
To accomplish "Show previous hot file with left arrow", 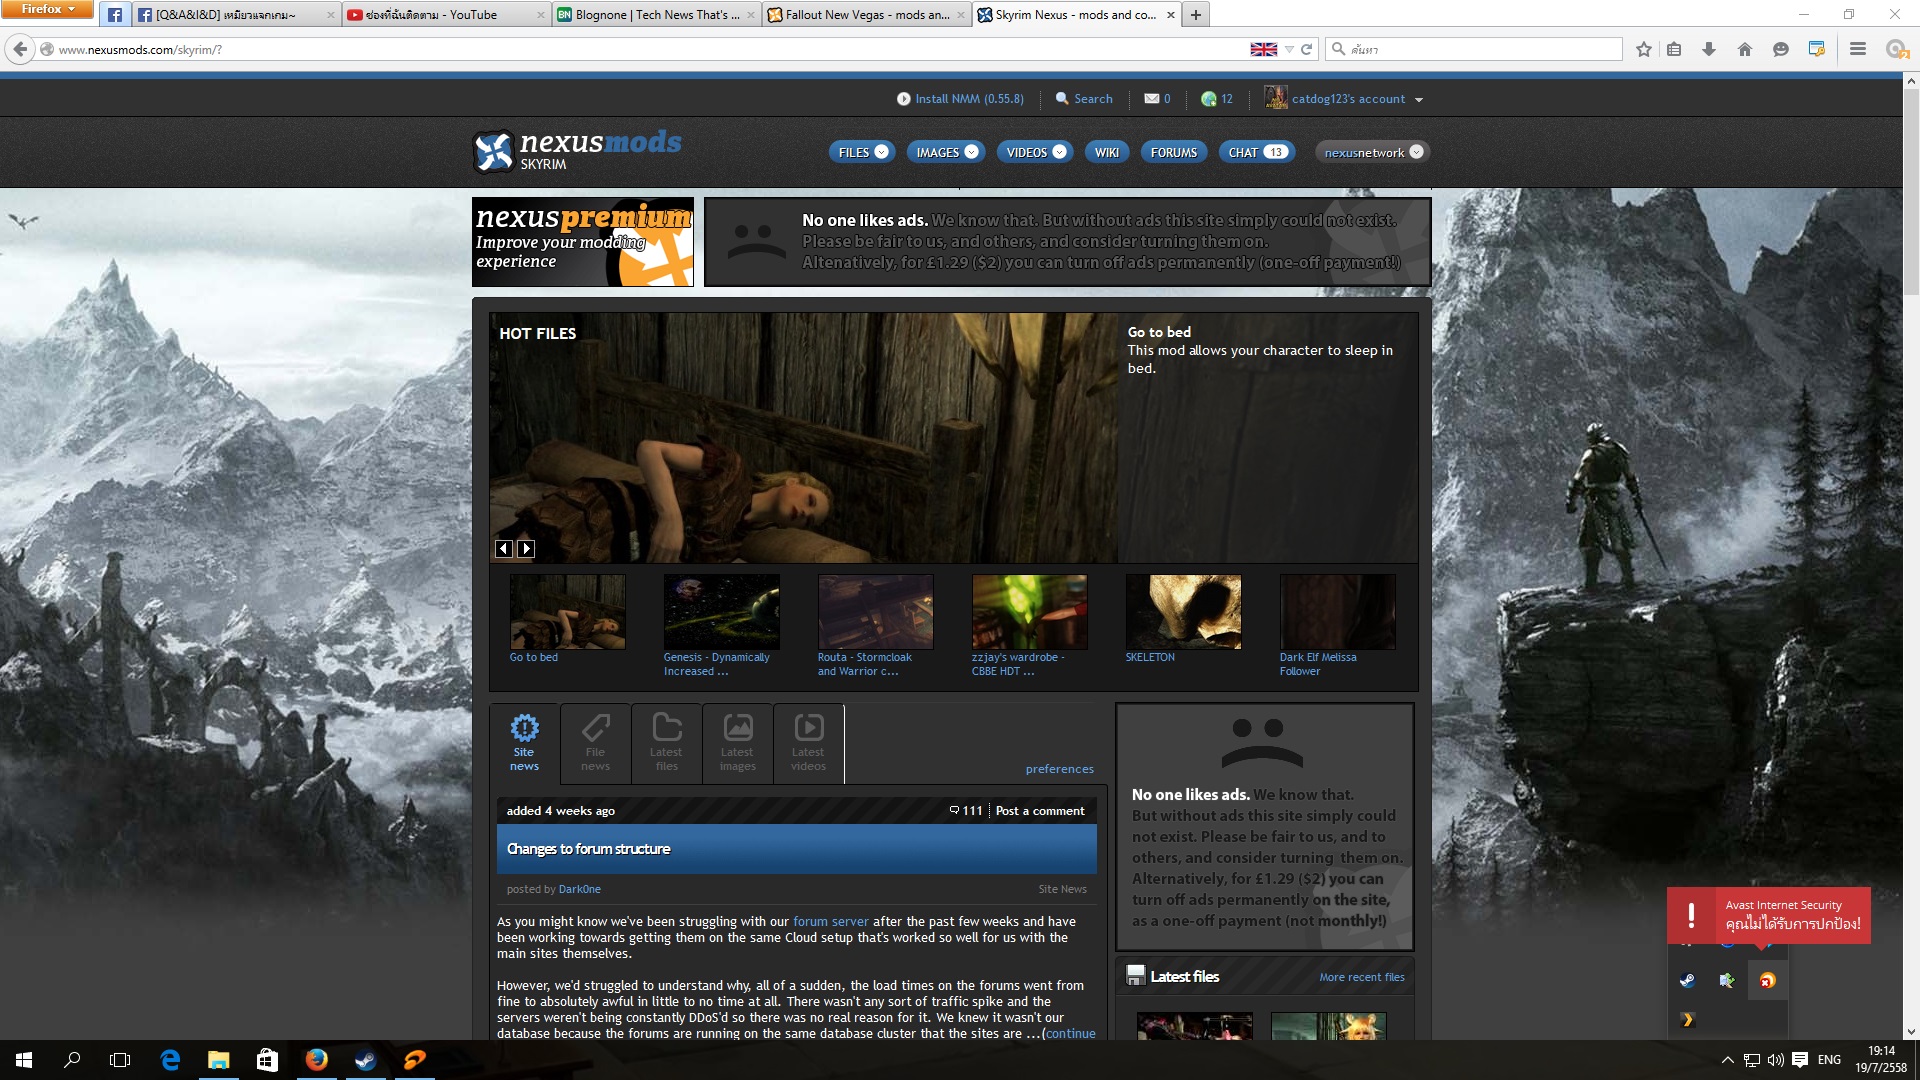I will click(504, 549).
